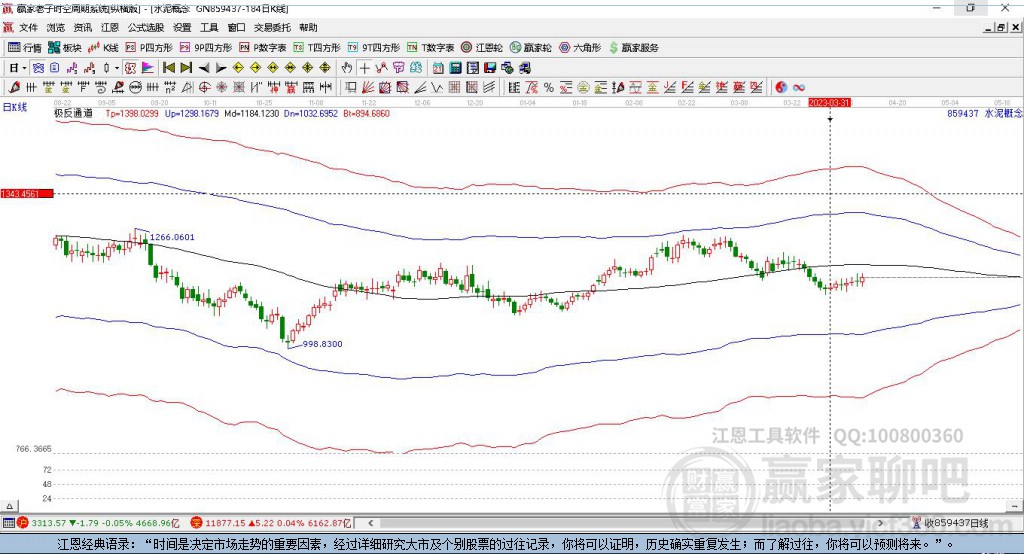The height and width of the screenshot is (554, 1024).
Task: Open the 帮助 menu
Action: (308, 27)
